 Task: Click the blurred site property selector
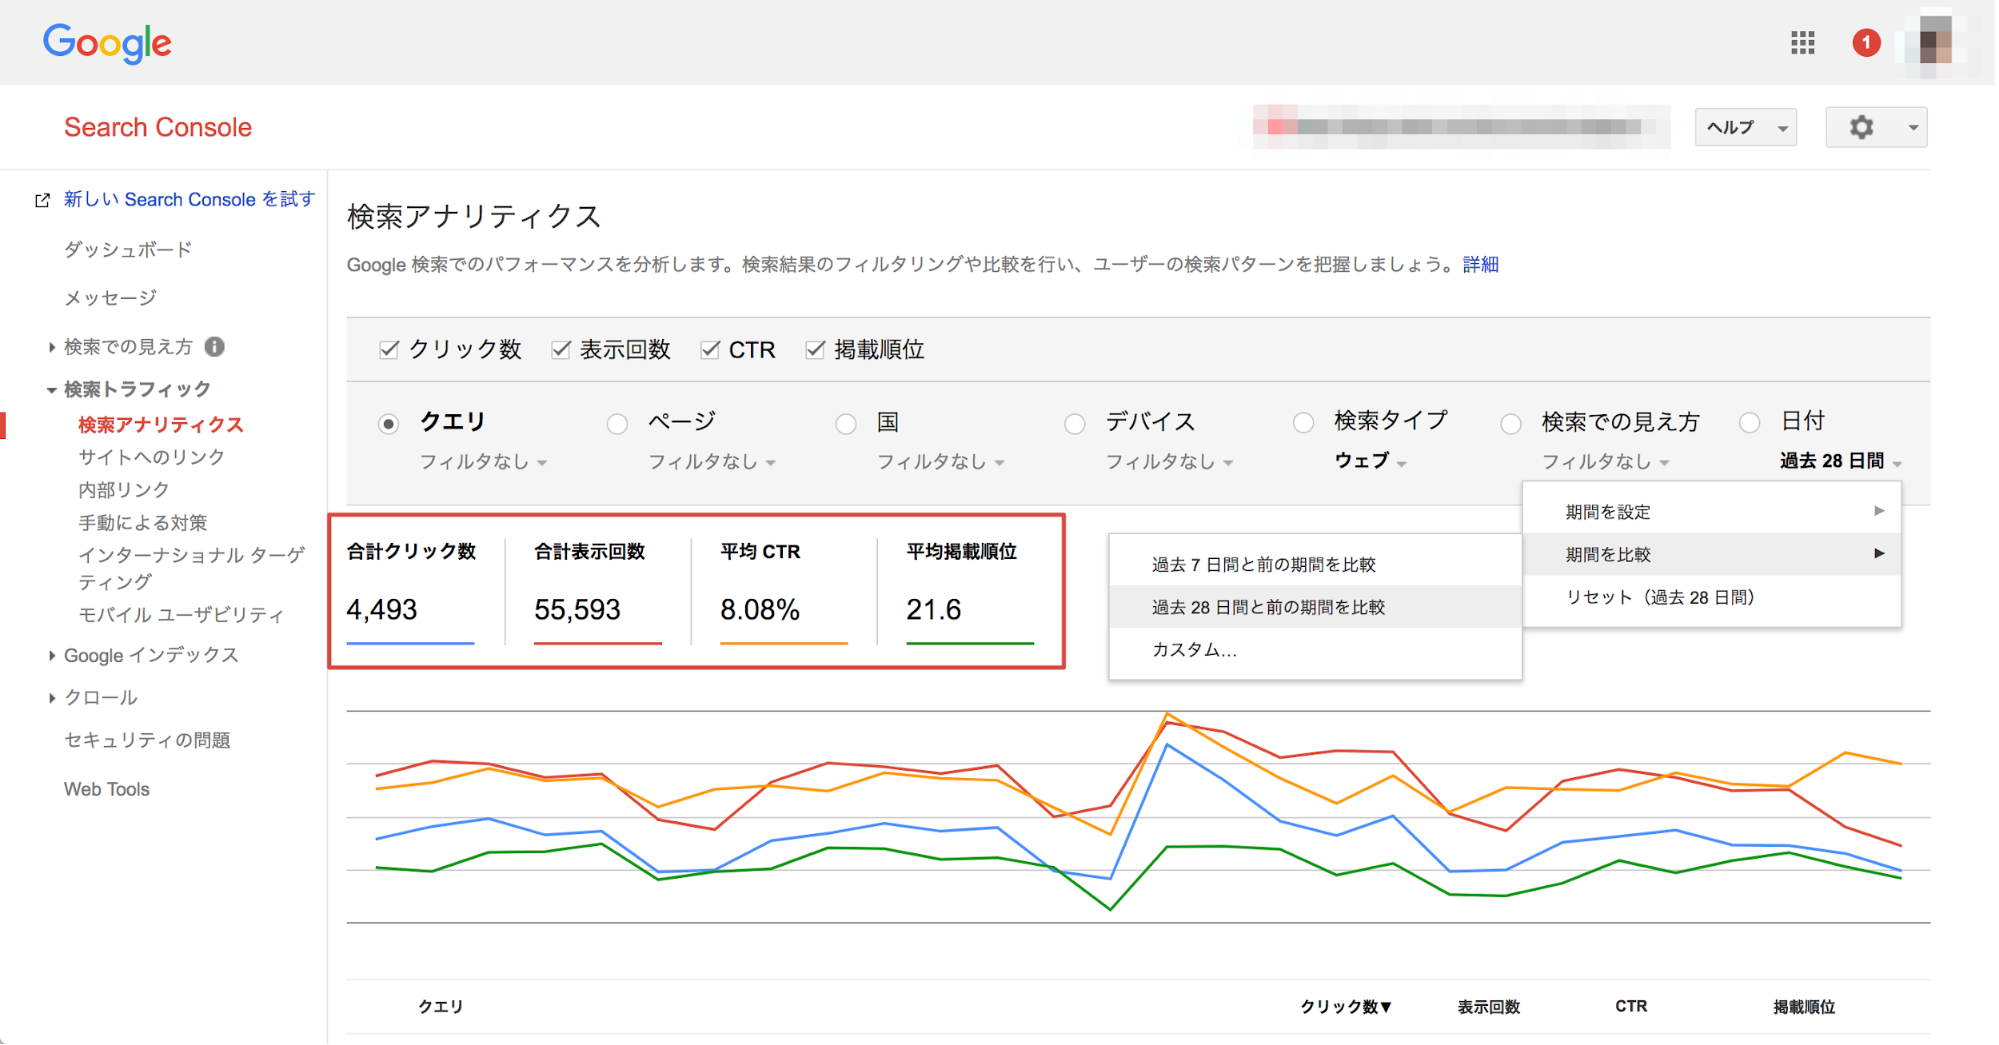point(1461,127)
